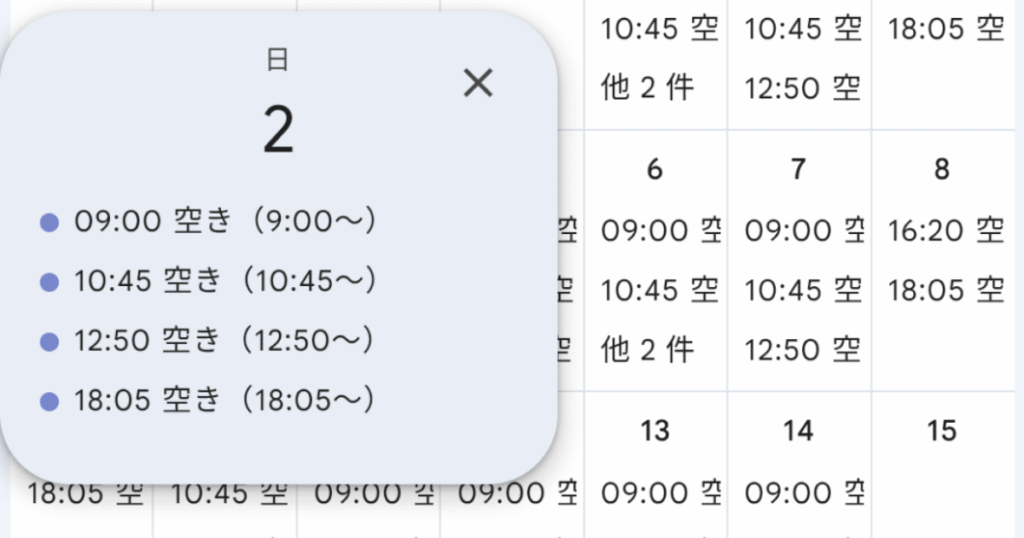Select the 12:50 slot on day 7
The image size is (1024, 538).
(x=803, y=350)
